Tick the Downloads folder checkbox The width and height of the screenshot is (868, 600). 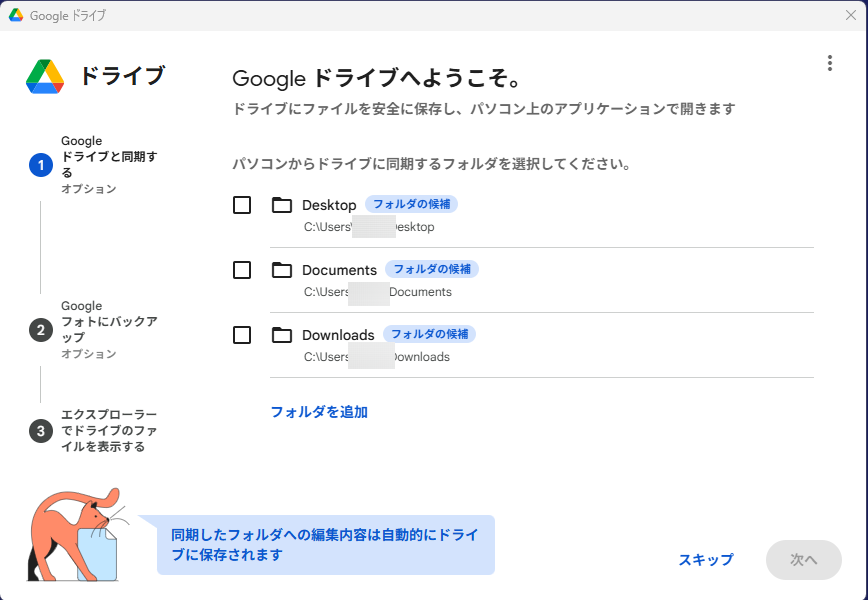[242, 335]
